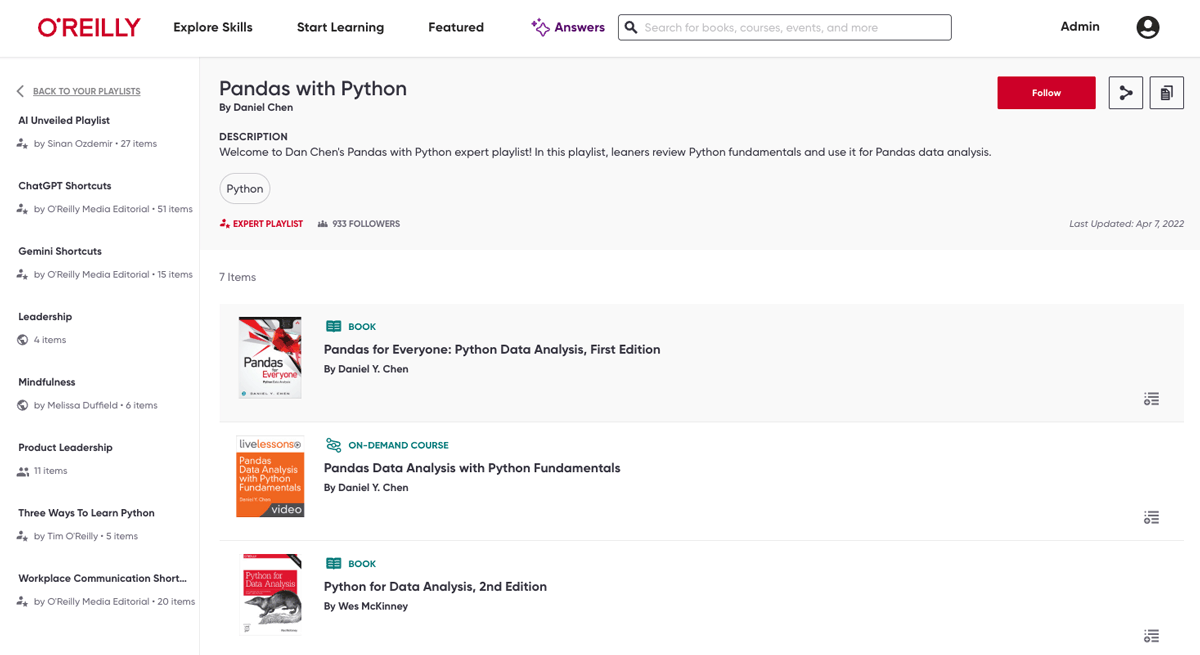Share this playlist
Viewport: 1200px width, 655px height.
coord(1126,93)
